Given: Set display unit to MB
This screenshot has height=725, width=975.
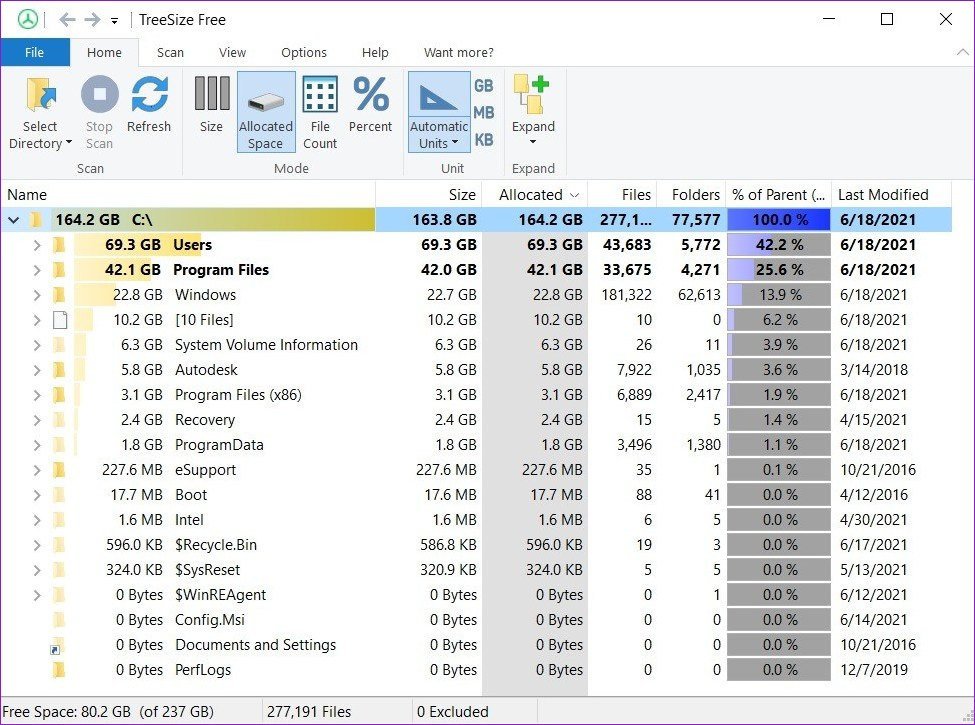Looking at the screenshot, I should click(x=484, y=113).
